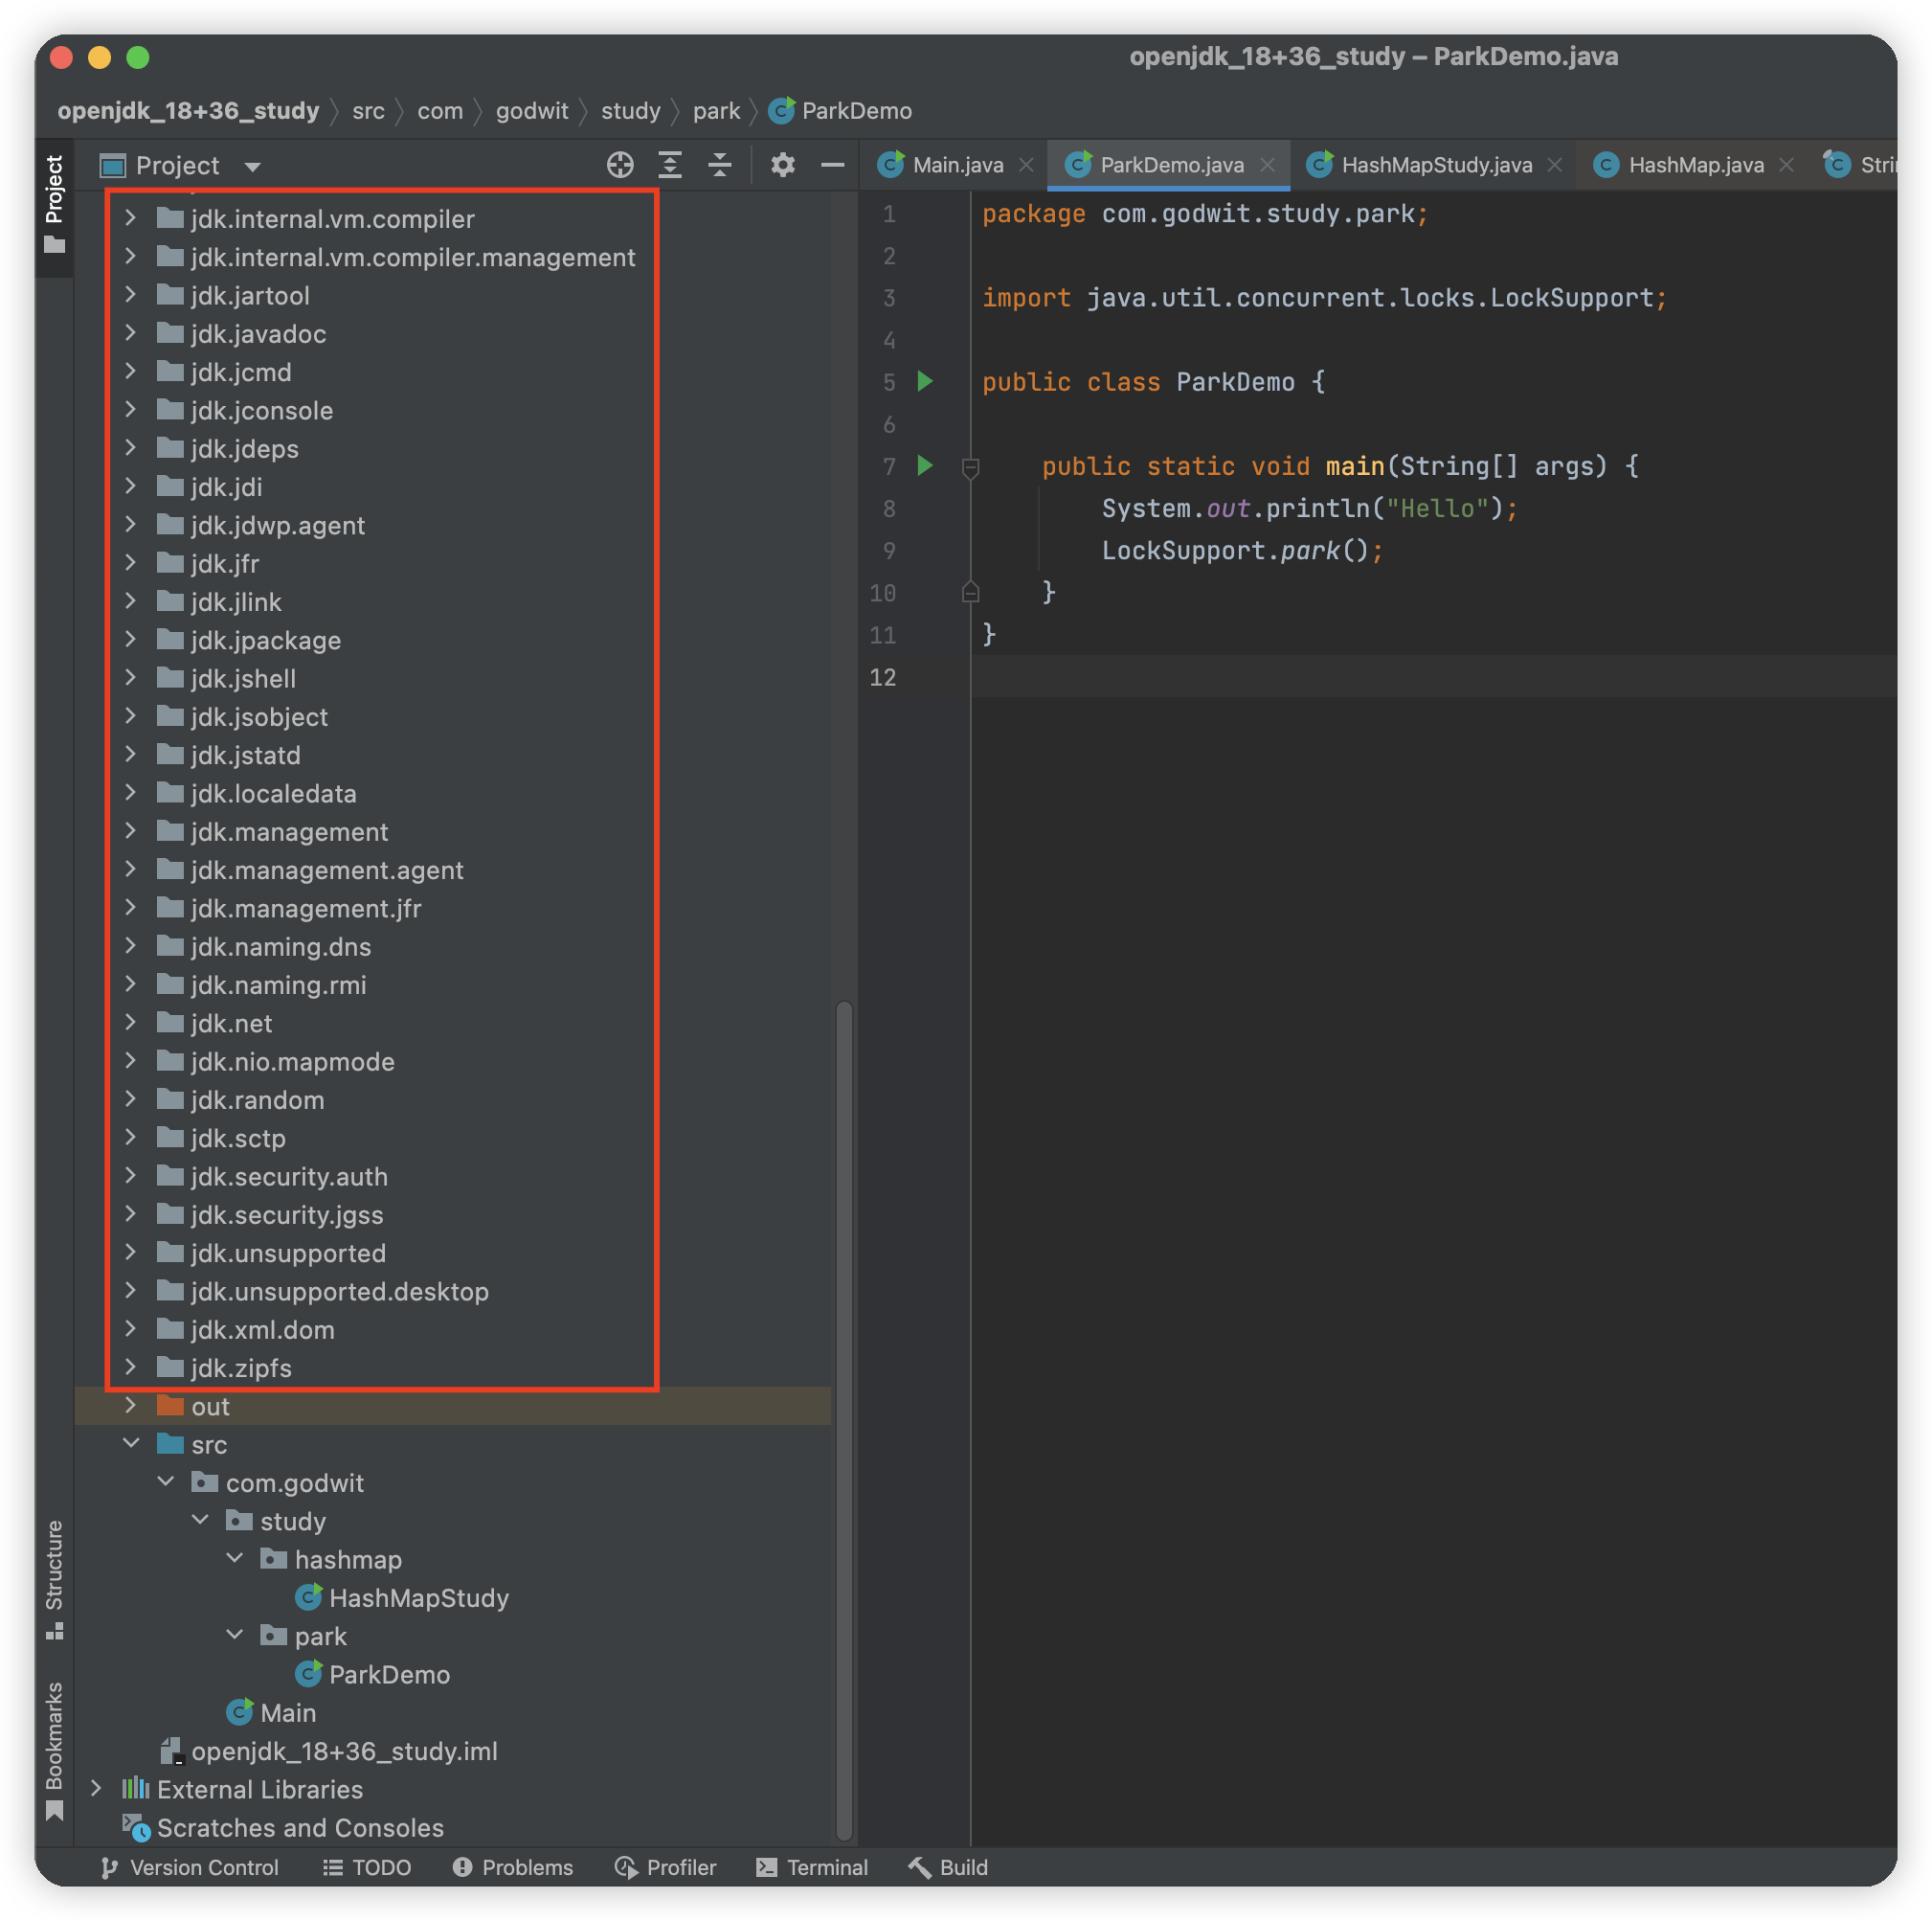Collapse the hashmap package
This screenshot has height=1921, width=1932.
click(x=235, y=1559)
